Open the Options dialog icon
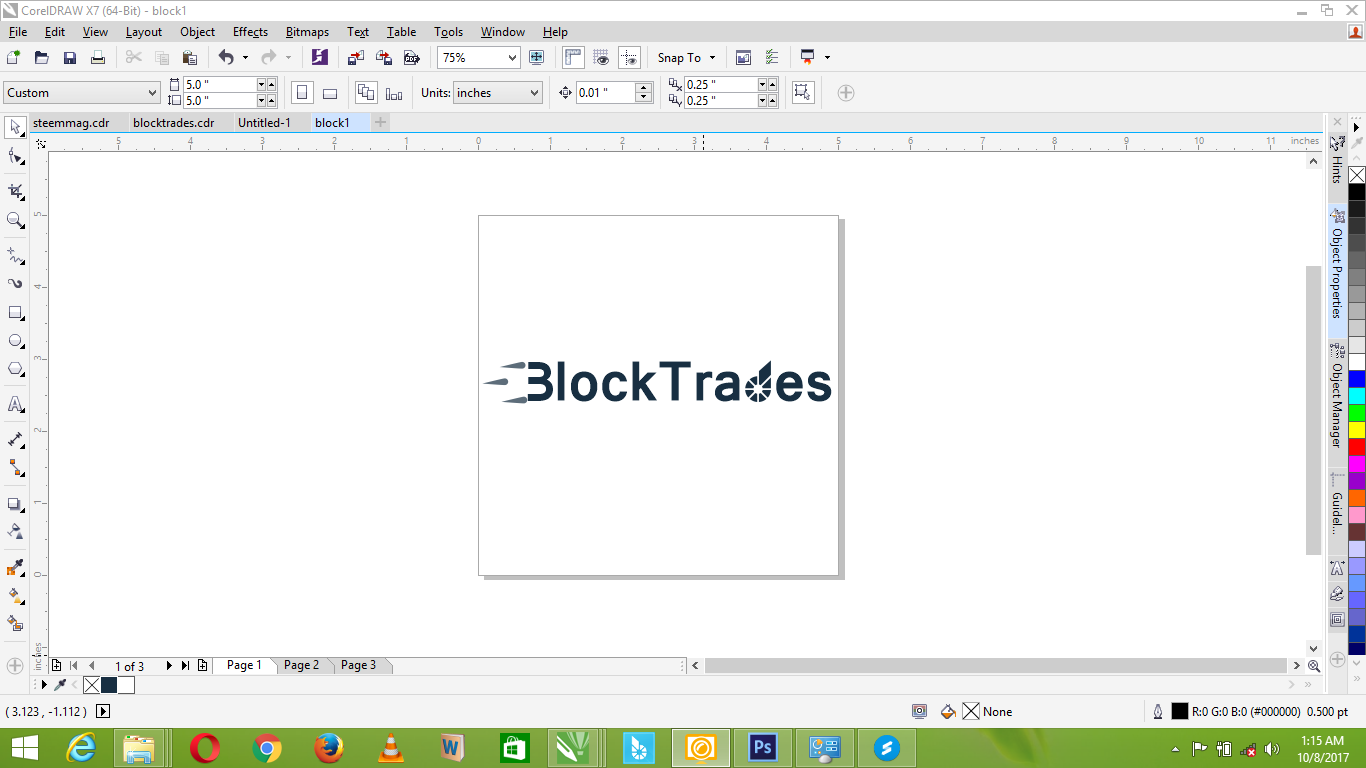Screen dimensions: 1366x768 tap(771, 58)
